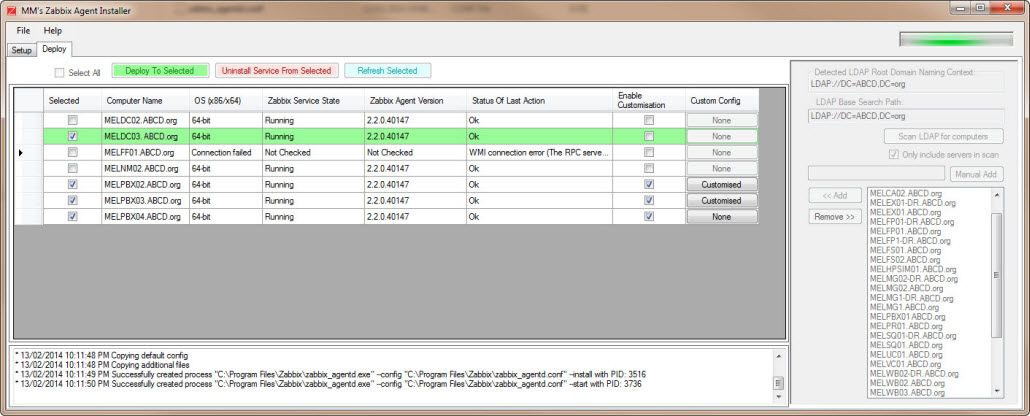The width and height of the screenshot is (1030, 416).
Task: Disable customisation checkbox for MELPBX03.ABCD.org
Action: click(x=649, y=201)
